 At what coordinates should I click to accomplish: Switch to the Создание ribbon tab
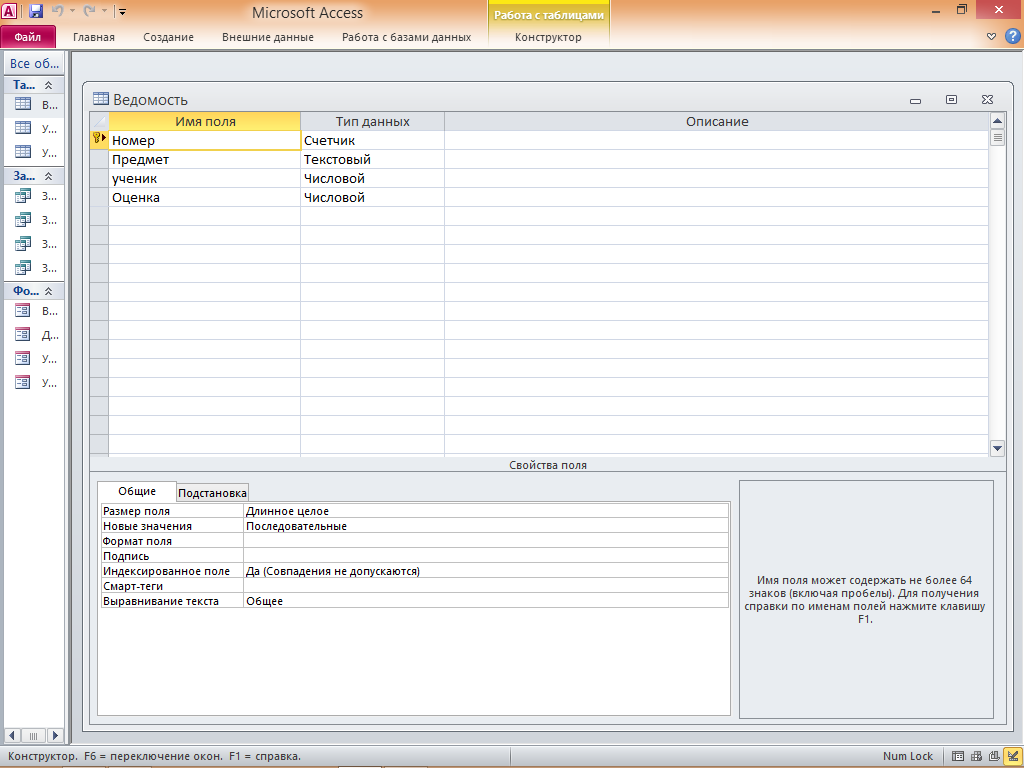pyautogui.click(x=168, y=37)
